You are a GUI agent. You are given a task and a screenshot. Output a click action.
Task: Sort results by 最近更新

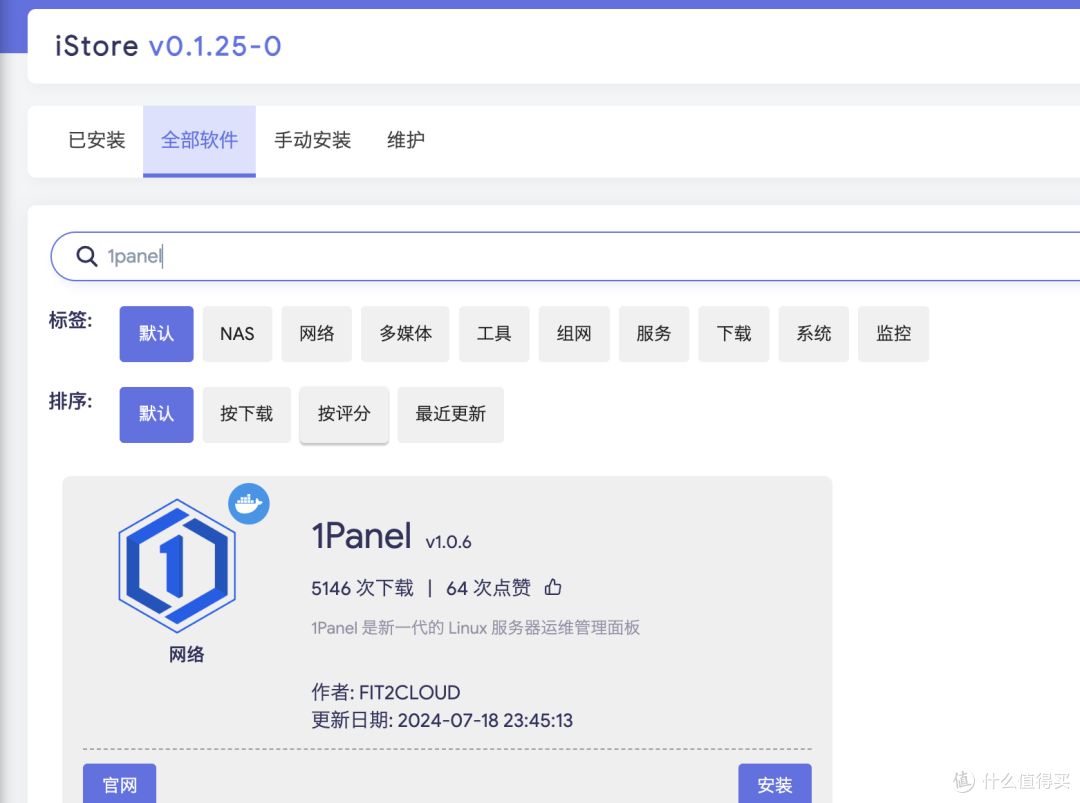(x=450, y=414)
